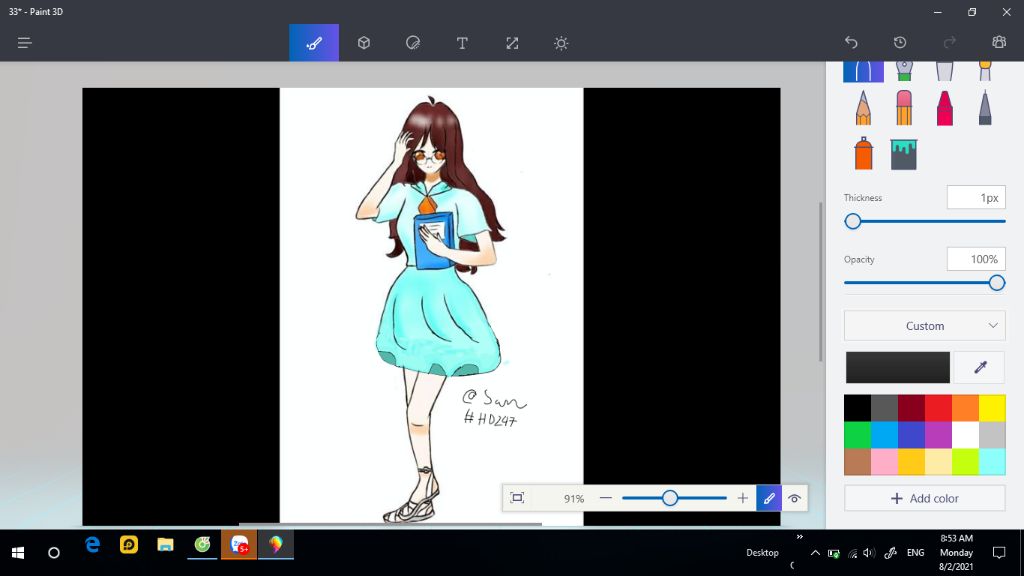Select the Watercolor brush
1024x576 pixels.
click(985, 71)
